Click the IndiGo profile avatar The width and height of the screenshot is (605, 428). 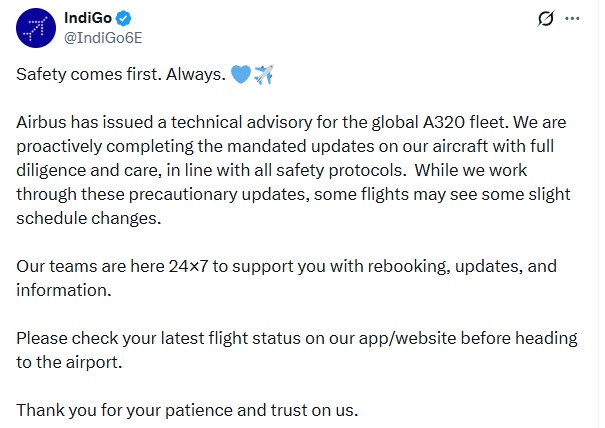(x=35, y=29)
